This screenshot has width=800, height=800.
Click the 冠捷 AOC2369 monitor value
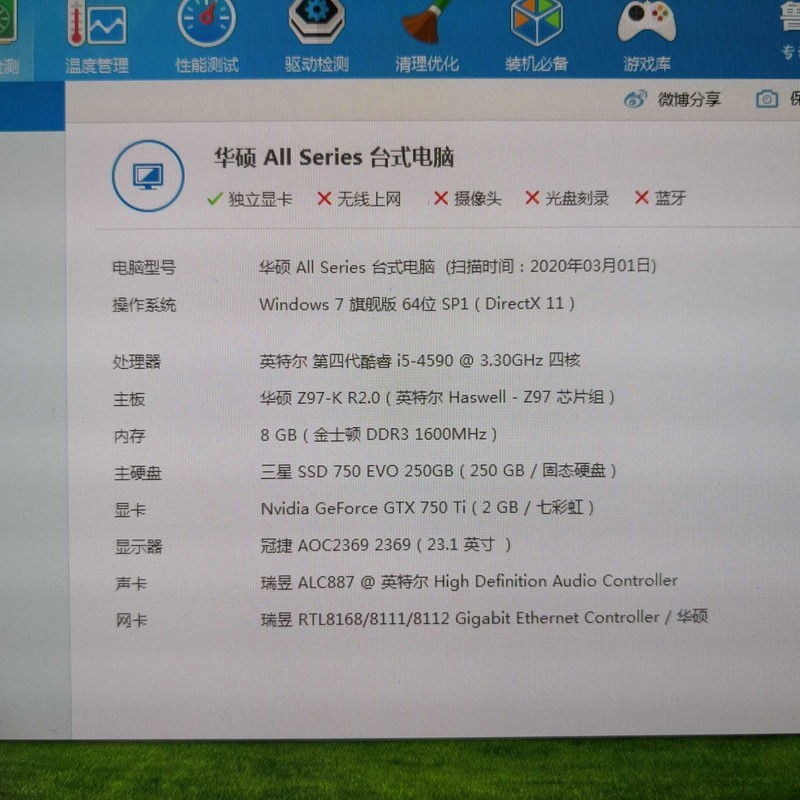(386, 545)
